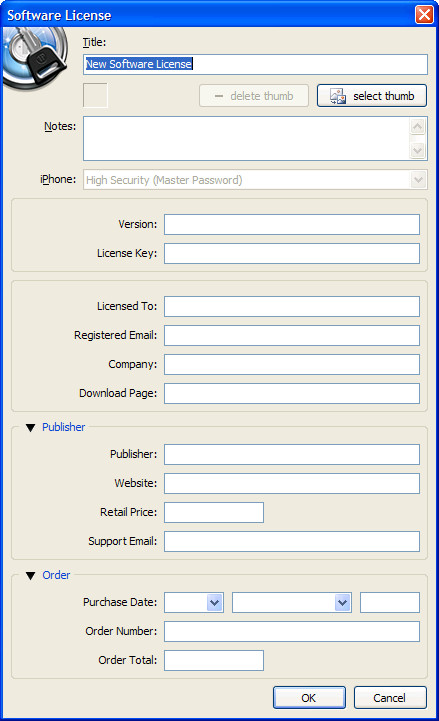This screenshot has width=439, height=721.
Task: Click the 1Password key logo icon
Action: click(35, 58)
